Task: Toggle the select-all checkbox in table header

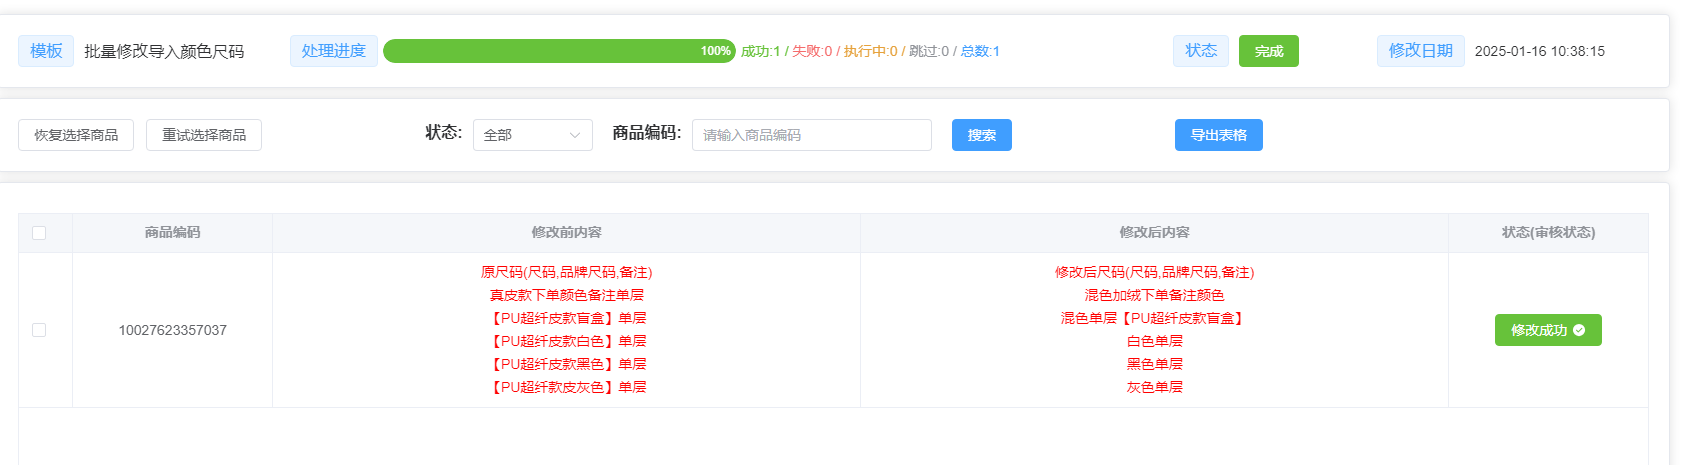Action: coord(39,233)
